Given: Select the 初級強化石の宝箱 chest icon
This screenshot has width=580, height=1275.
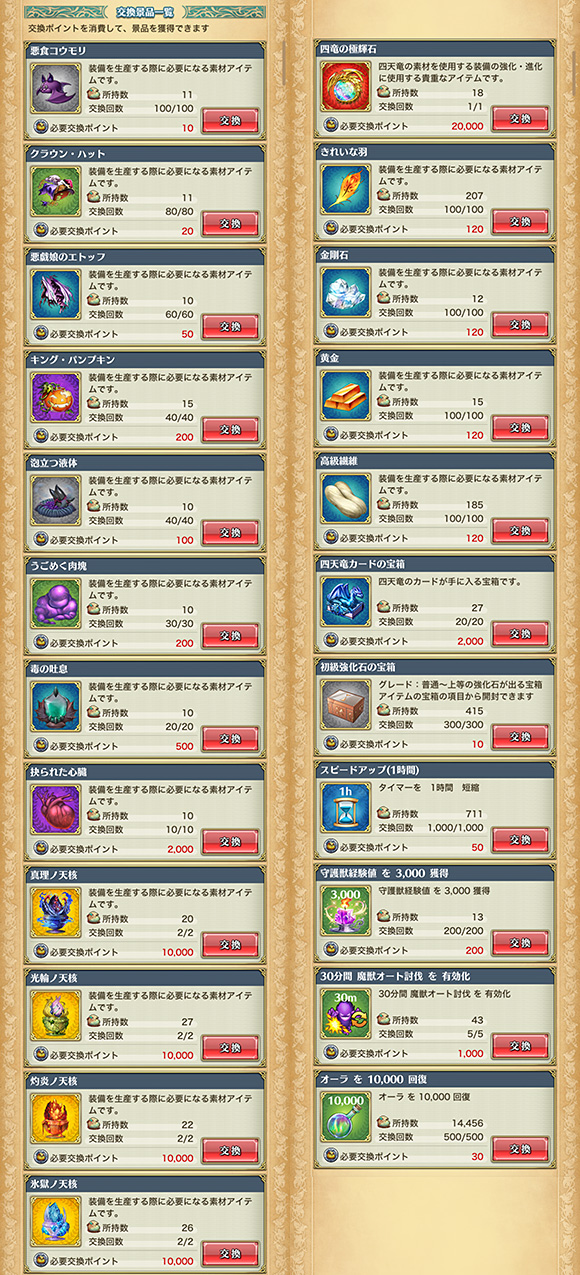Looking at the screenshot, I should tap(346, 703).
